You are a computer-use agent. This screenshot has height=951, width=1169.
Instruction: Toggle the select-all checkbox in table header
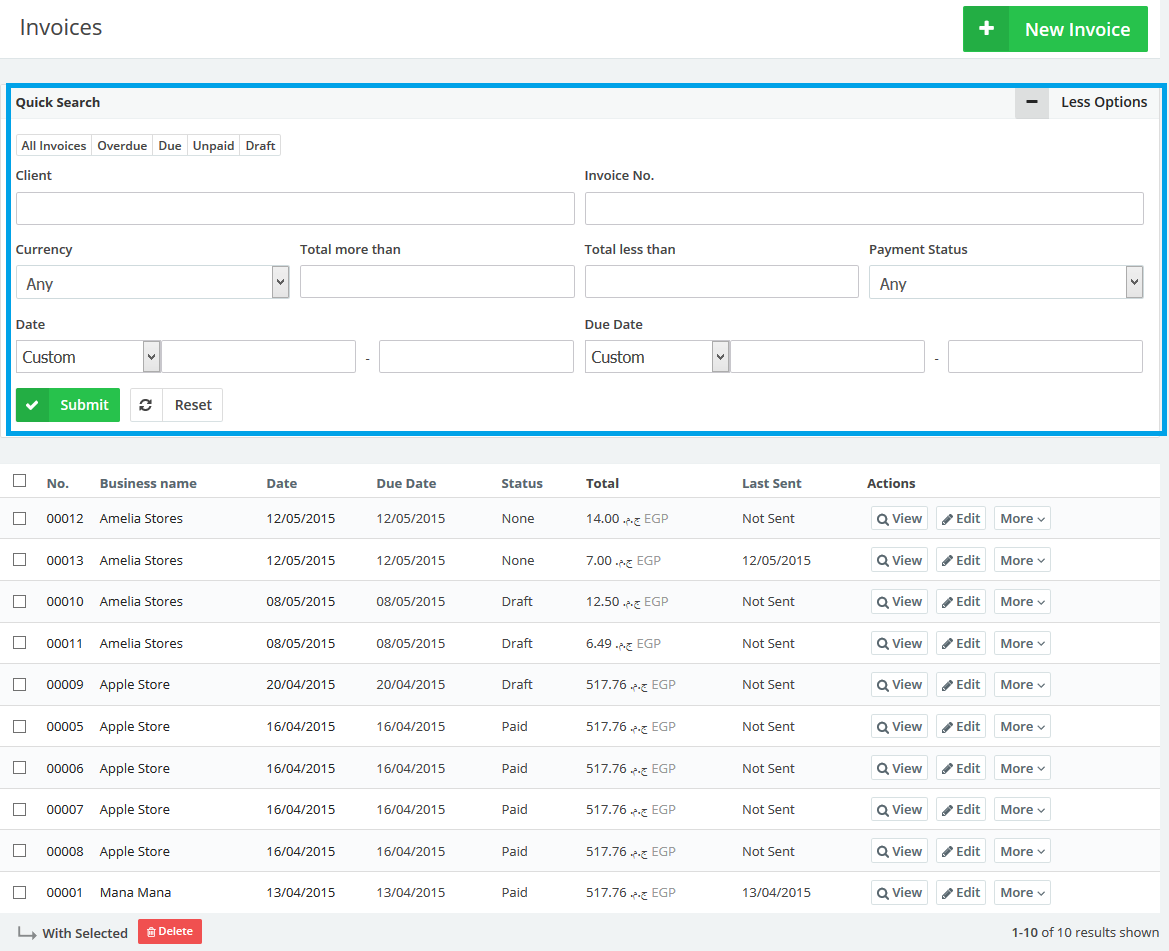(x=20, y=481)
